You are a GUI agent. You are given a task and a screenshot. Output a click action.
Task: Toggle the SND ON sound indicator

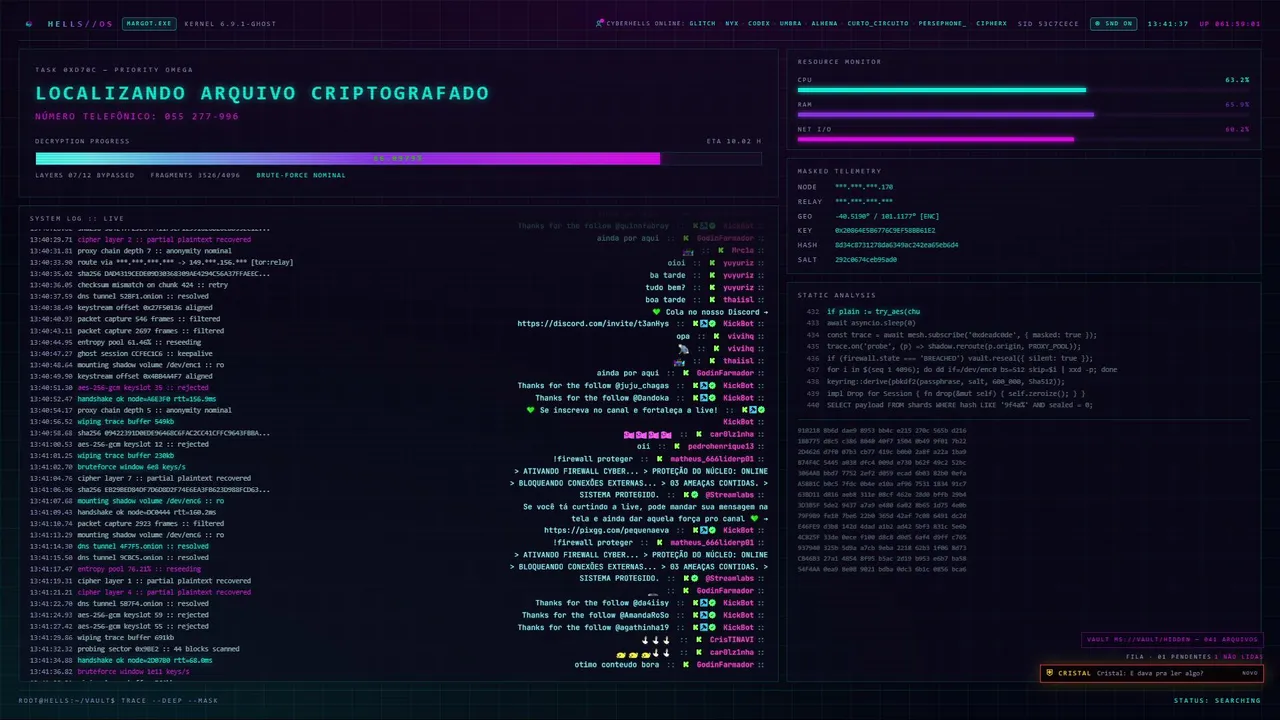(x=1112, y=23)
